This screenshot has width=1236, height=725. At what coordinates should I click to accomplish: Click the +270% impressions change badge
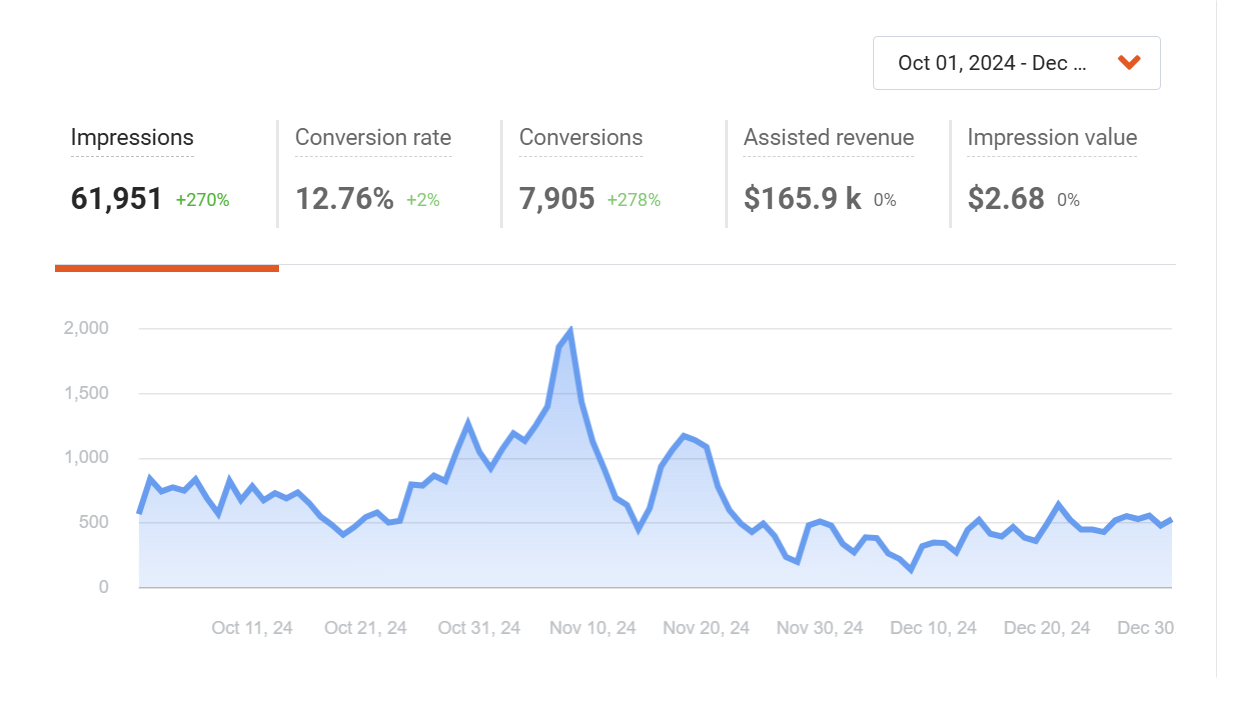[202, 200]
